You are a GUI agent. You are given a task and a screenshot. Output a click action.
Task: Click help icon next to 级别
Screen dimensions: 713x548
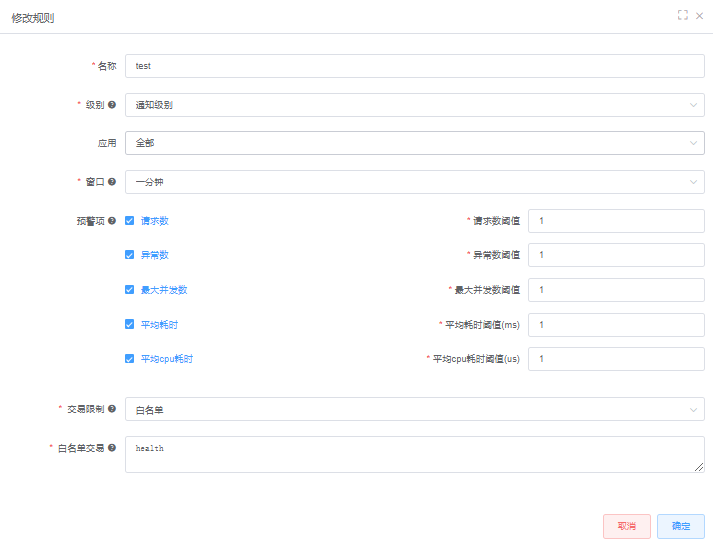click(112, 105)
